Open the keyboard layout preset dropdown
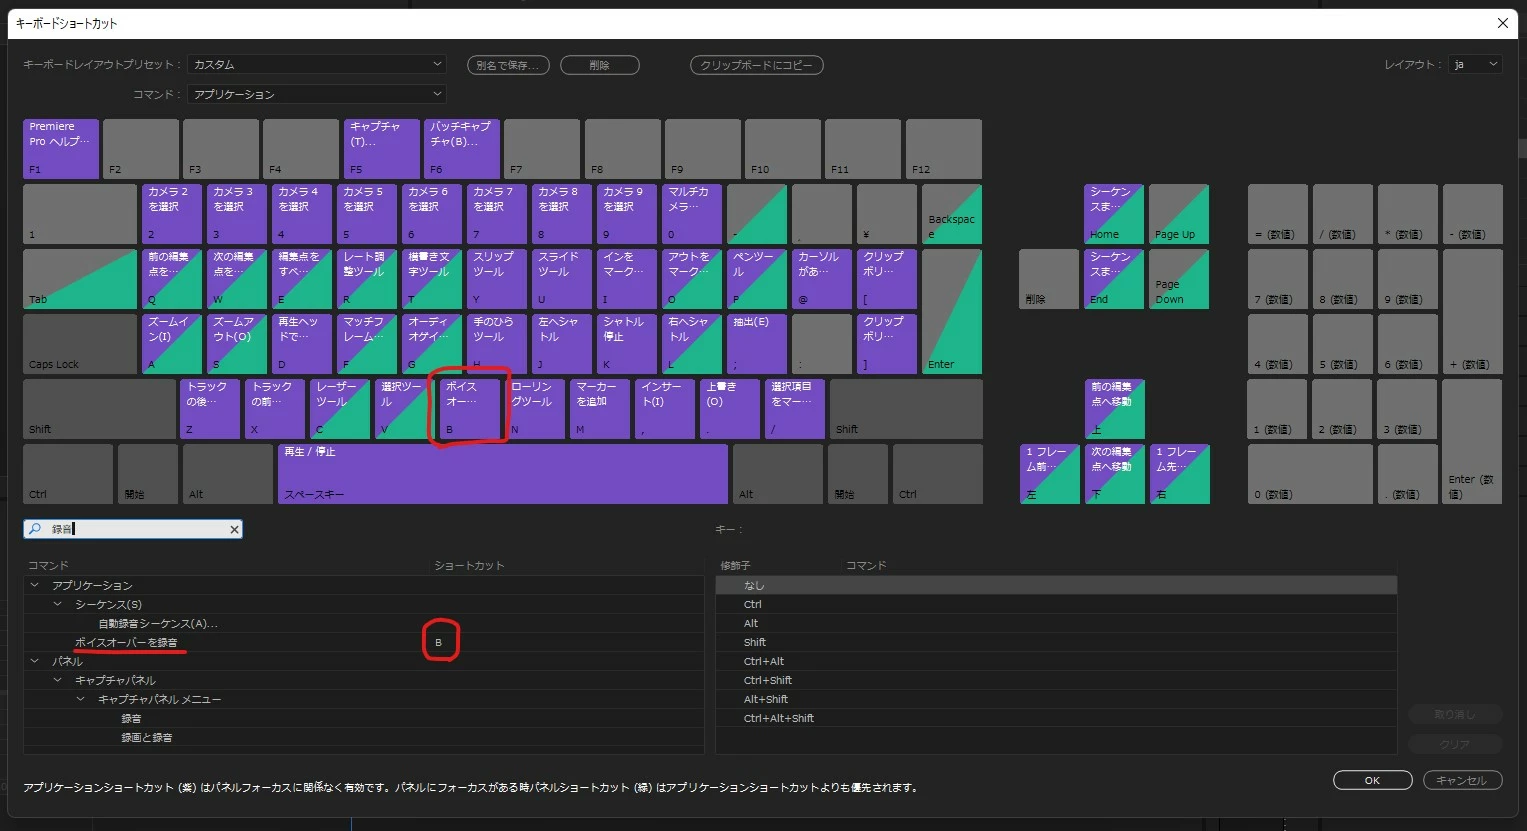This screenshot has width=1527, height=831. click(x=316, y=64)
